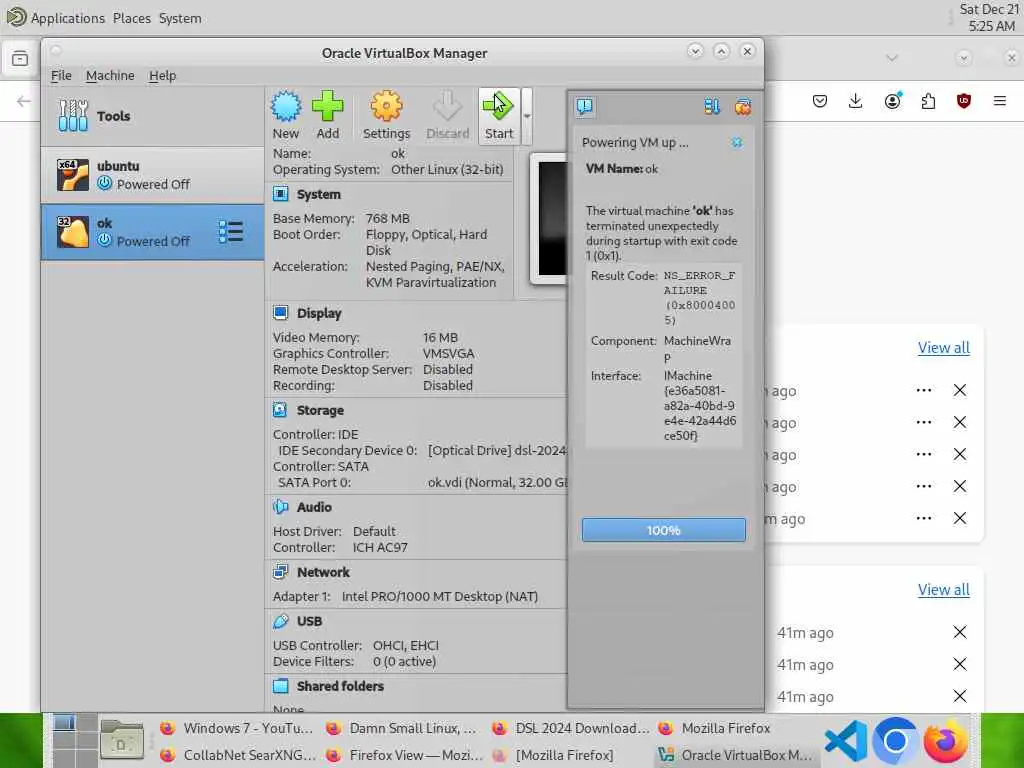
Task: Click the upper View all link in Firefox
Action: (944, 347)
